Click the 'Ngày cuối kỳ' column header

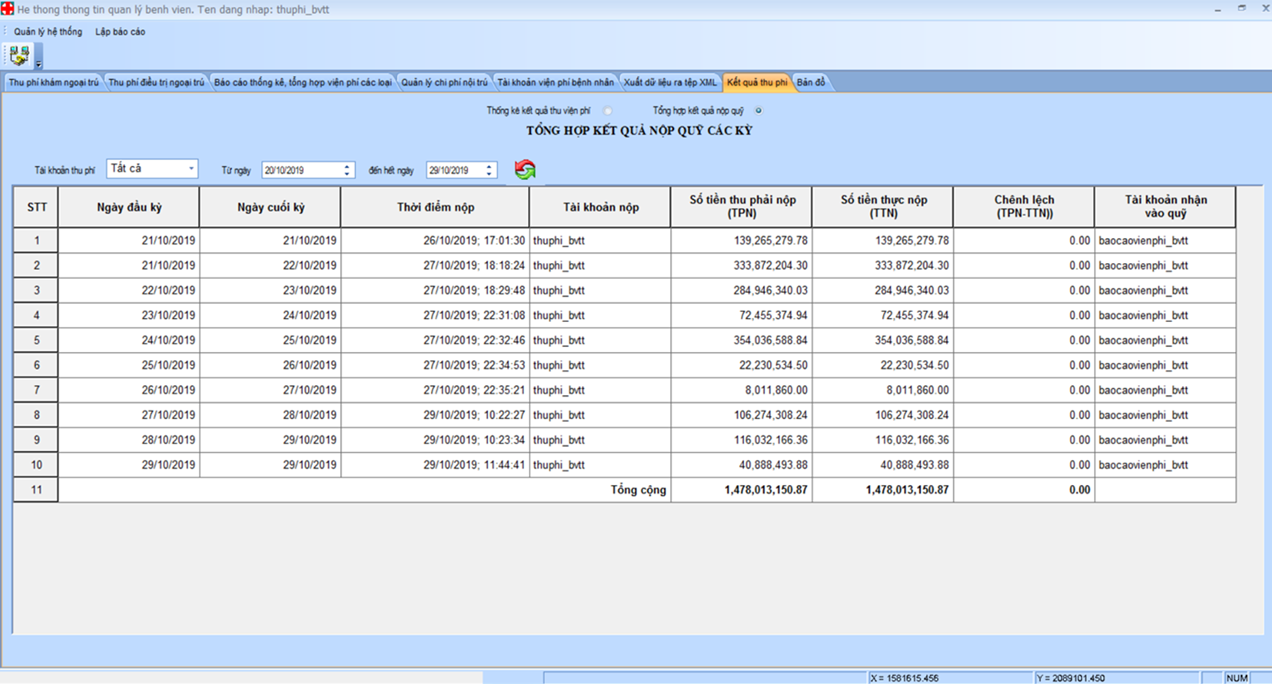pyautogui.click(x=270, y=207)
